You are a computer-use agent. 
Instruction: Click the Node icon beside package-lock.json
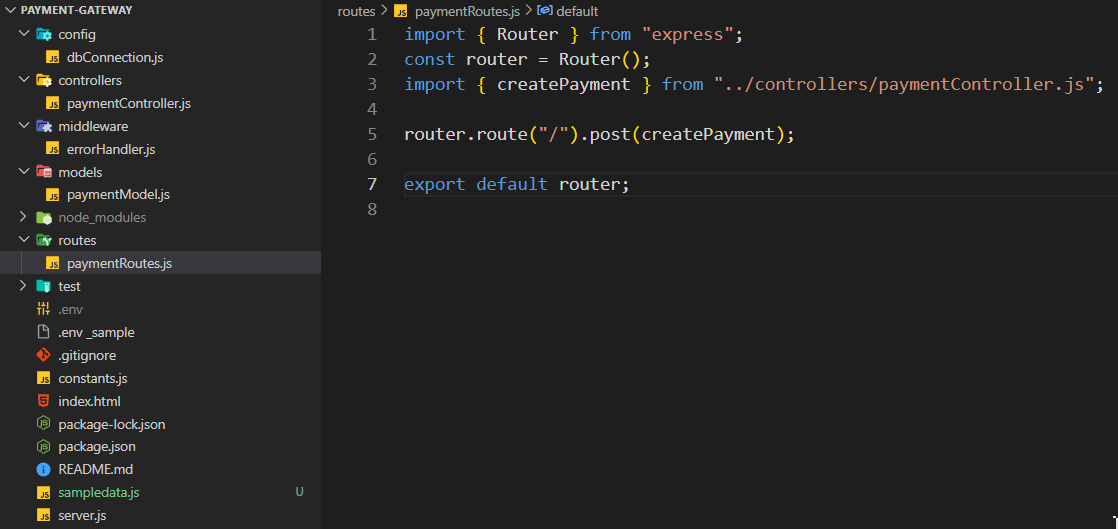click(43, 423)
